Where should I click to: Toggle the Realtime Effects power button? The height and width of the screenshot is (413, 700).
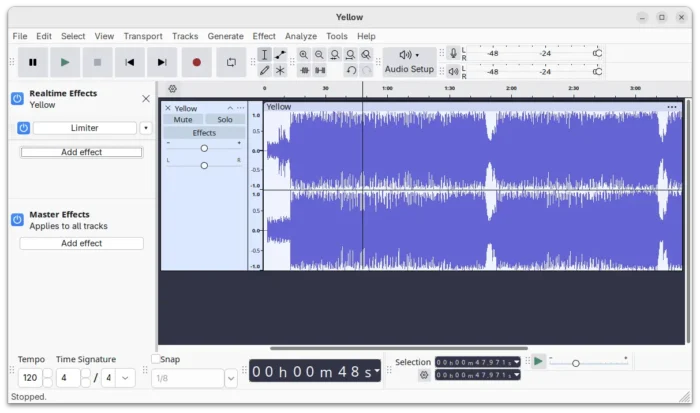[17, 98]
